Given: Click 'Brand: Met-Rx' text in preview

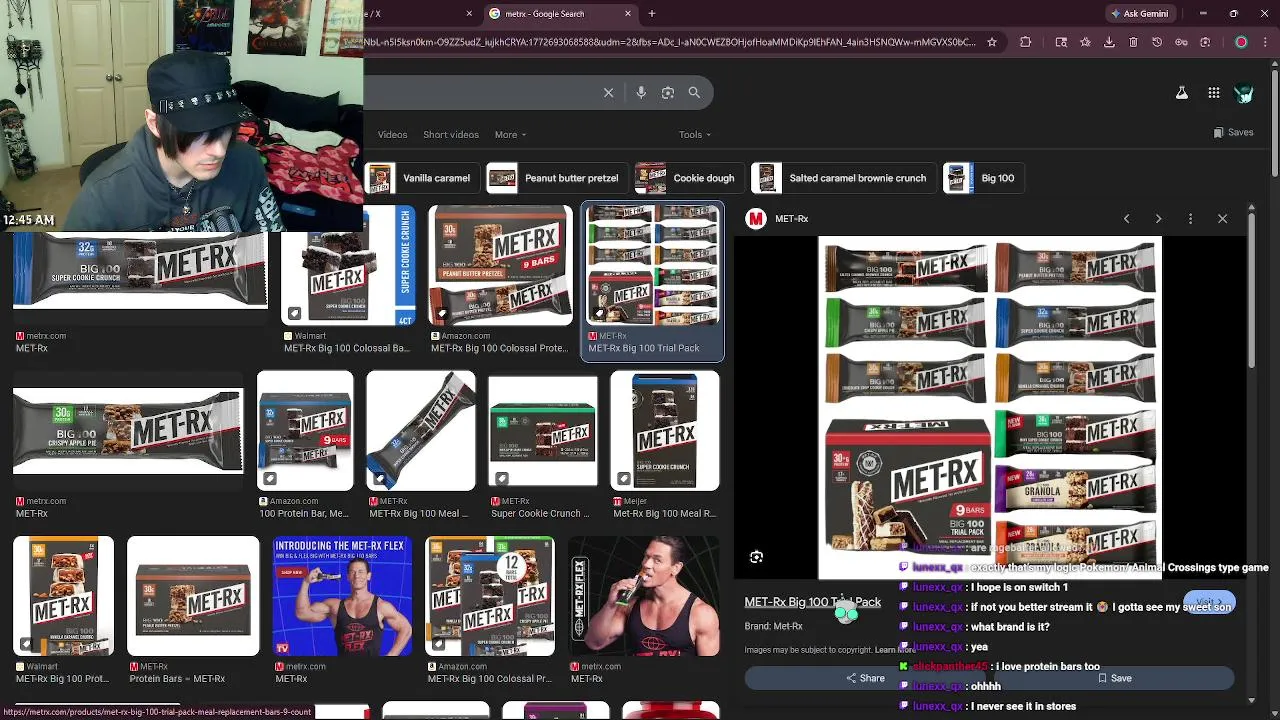Looking at the screenshot, I should pos(773,626).
